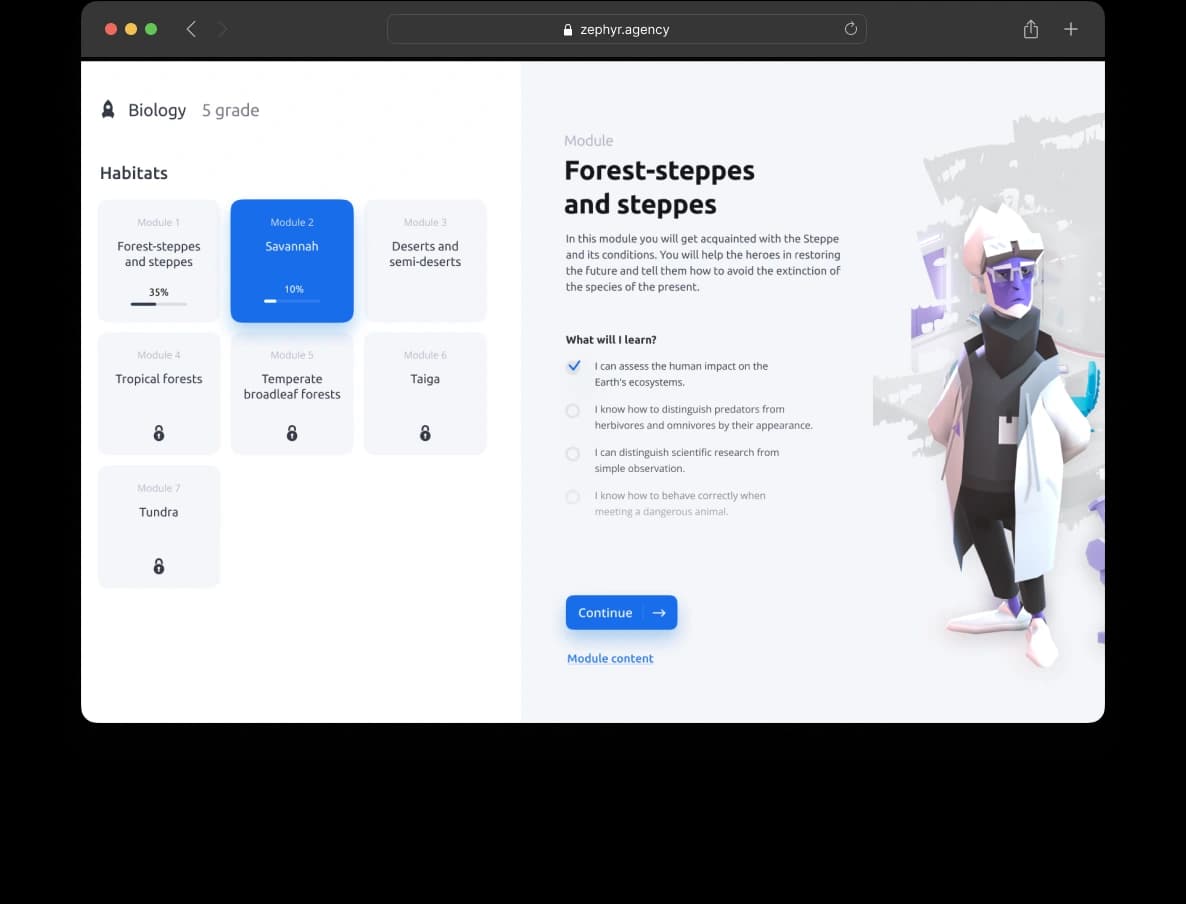Click the lock icon on Taiga module
The width and height of the screenshot is (1186, 904).
tap(425, 433)
